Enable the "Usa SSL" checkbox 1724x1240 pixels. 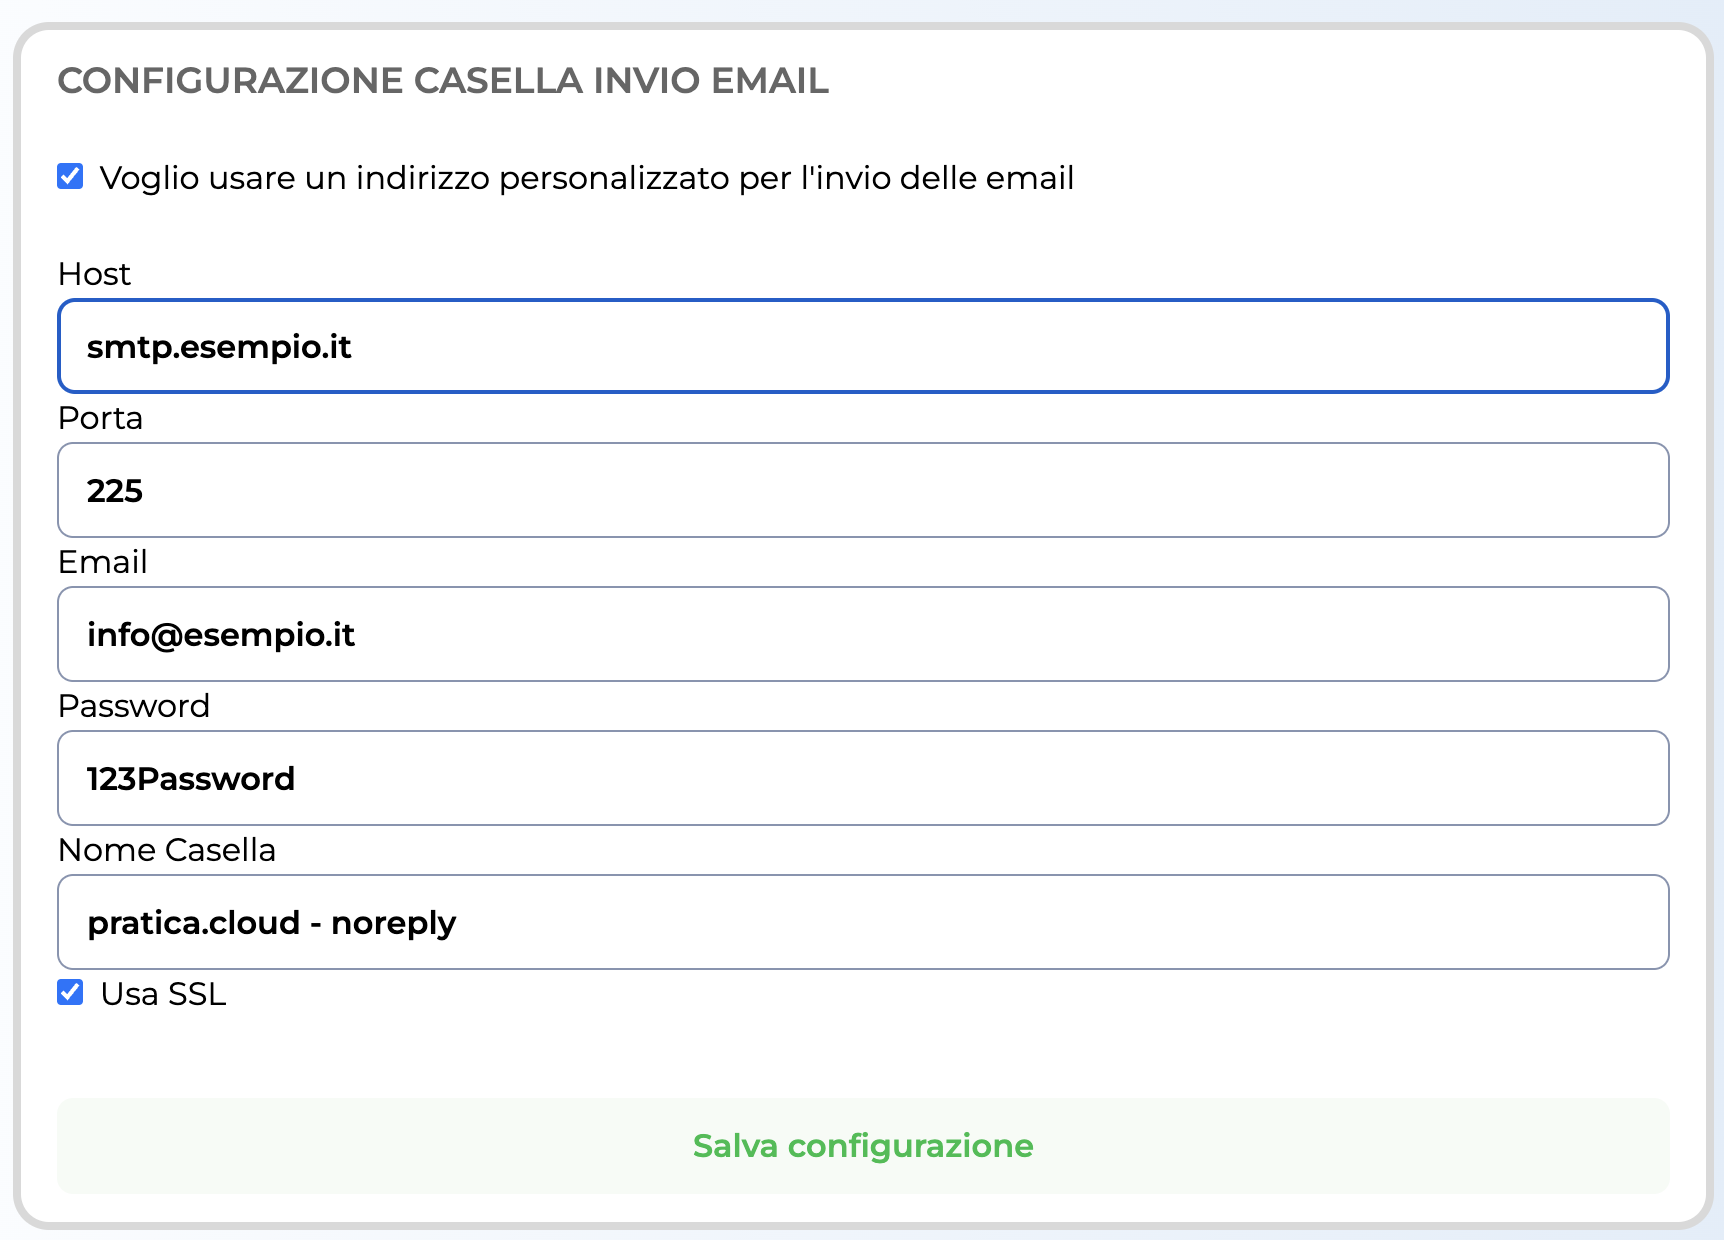(70, 993)
